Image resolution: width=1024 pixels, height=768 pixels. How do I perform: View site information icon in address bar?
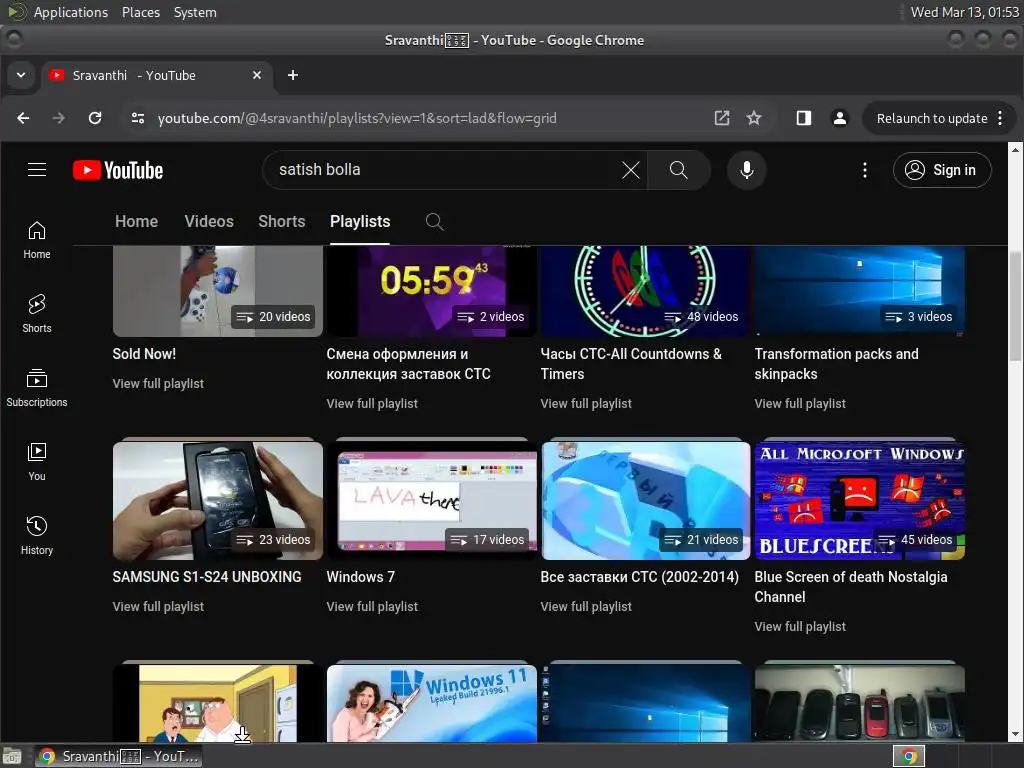click(138, 118)
